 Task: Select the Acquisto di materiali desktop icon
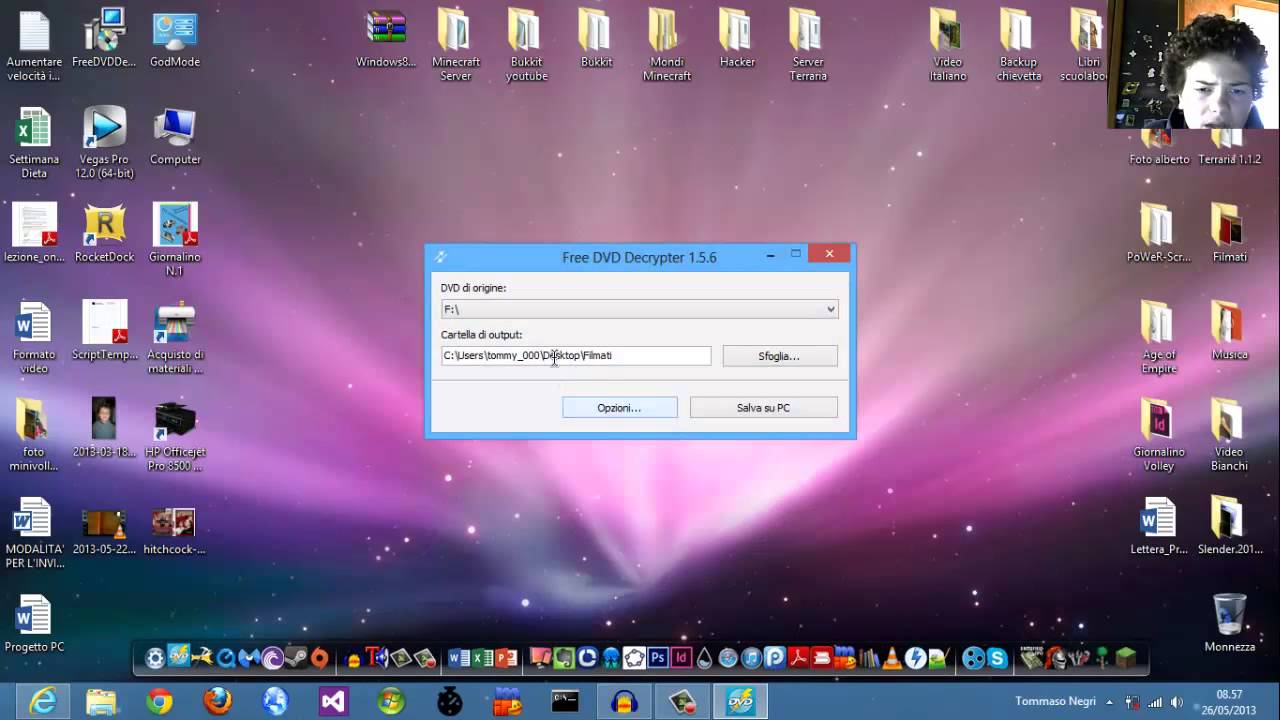175,338
